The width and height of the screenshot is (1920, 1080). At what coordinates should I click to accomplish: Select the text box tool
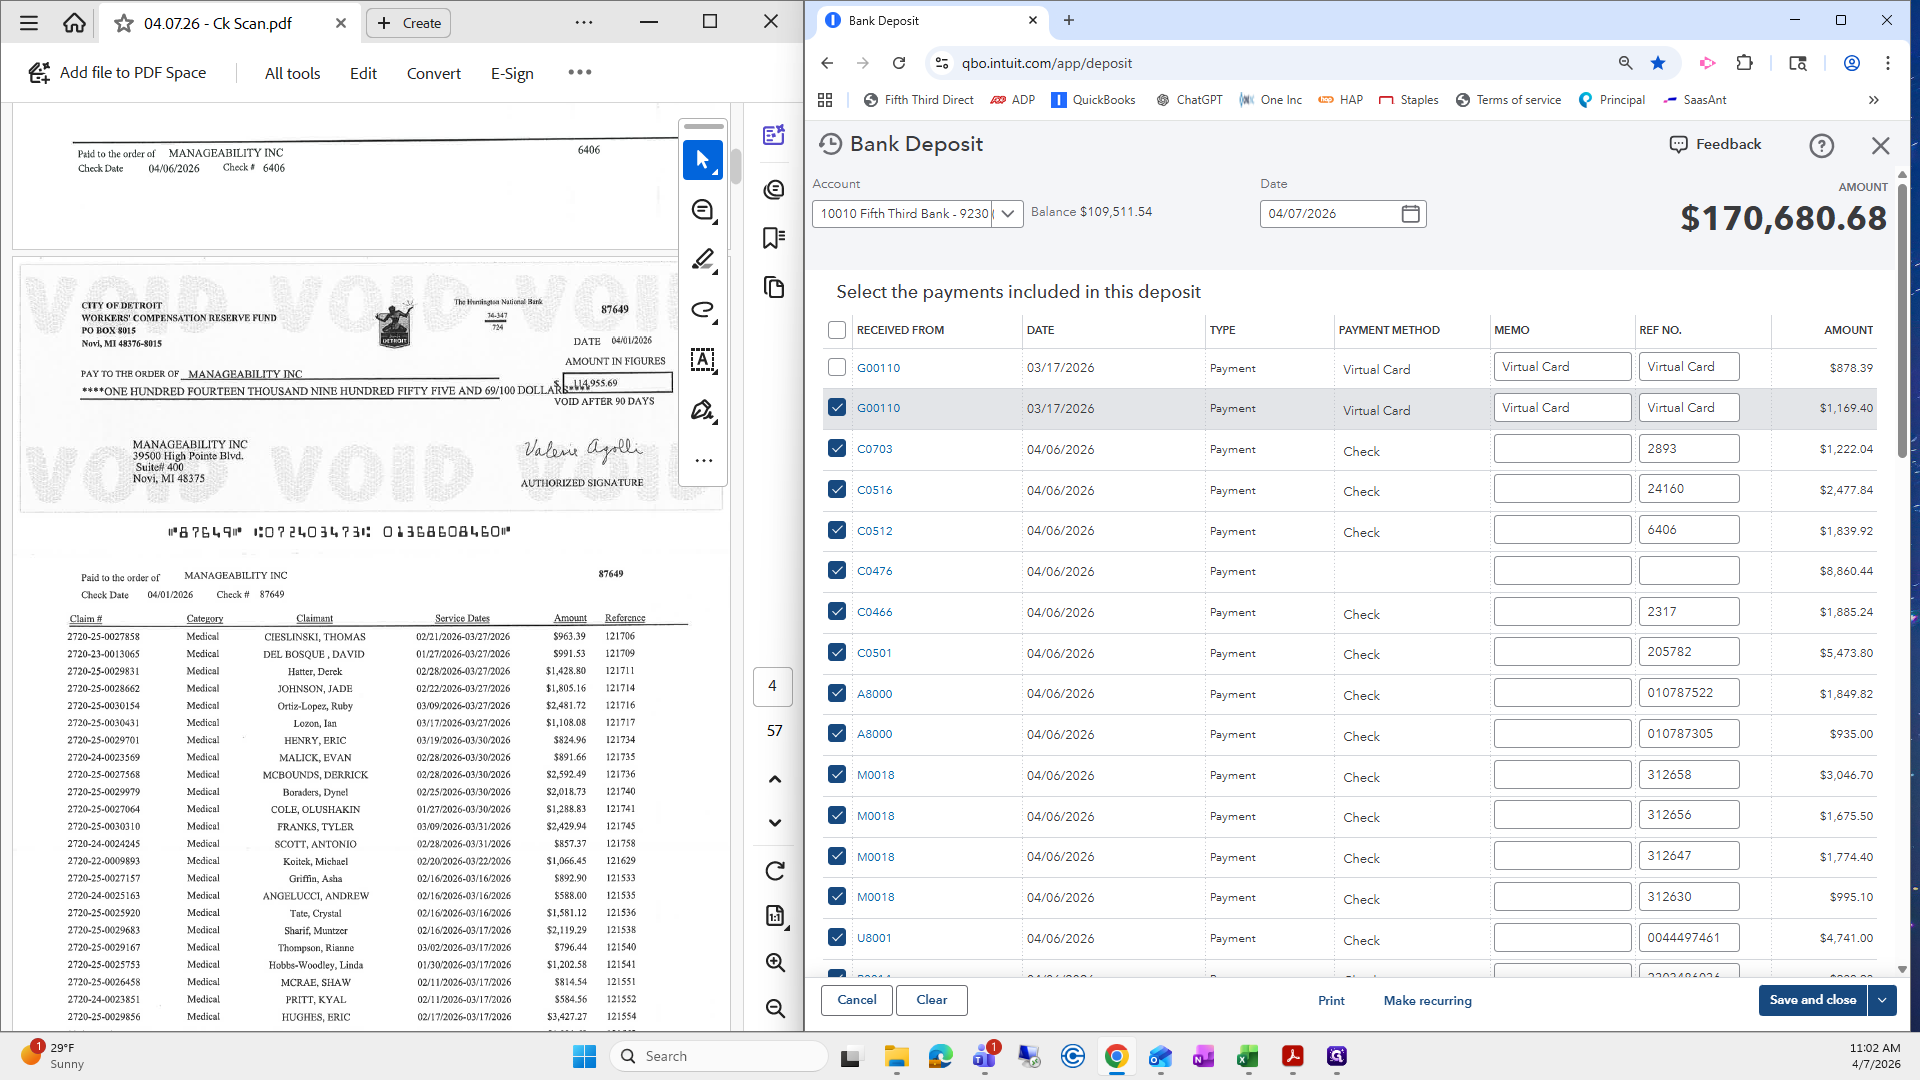click(703, 360)
